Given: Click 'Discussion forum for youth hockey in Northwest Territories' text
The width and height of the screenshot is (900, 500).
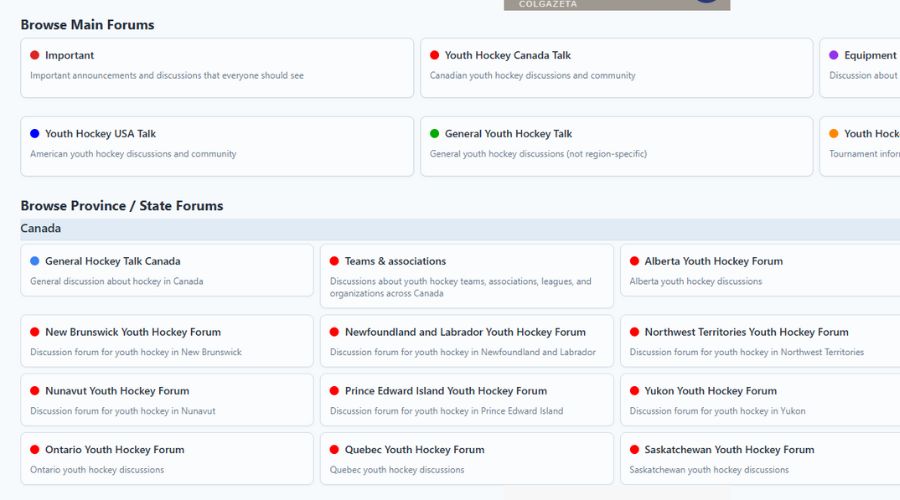Looking at the screenshot, I should point(747,352).
